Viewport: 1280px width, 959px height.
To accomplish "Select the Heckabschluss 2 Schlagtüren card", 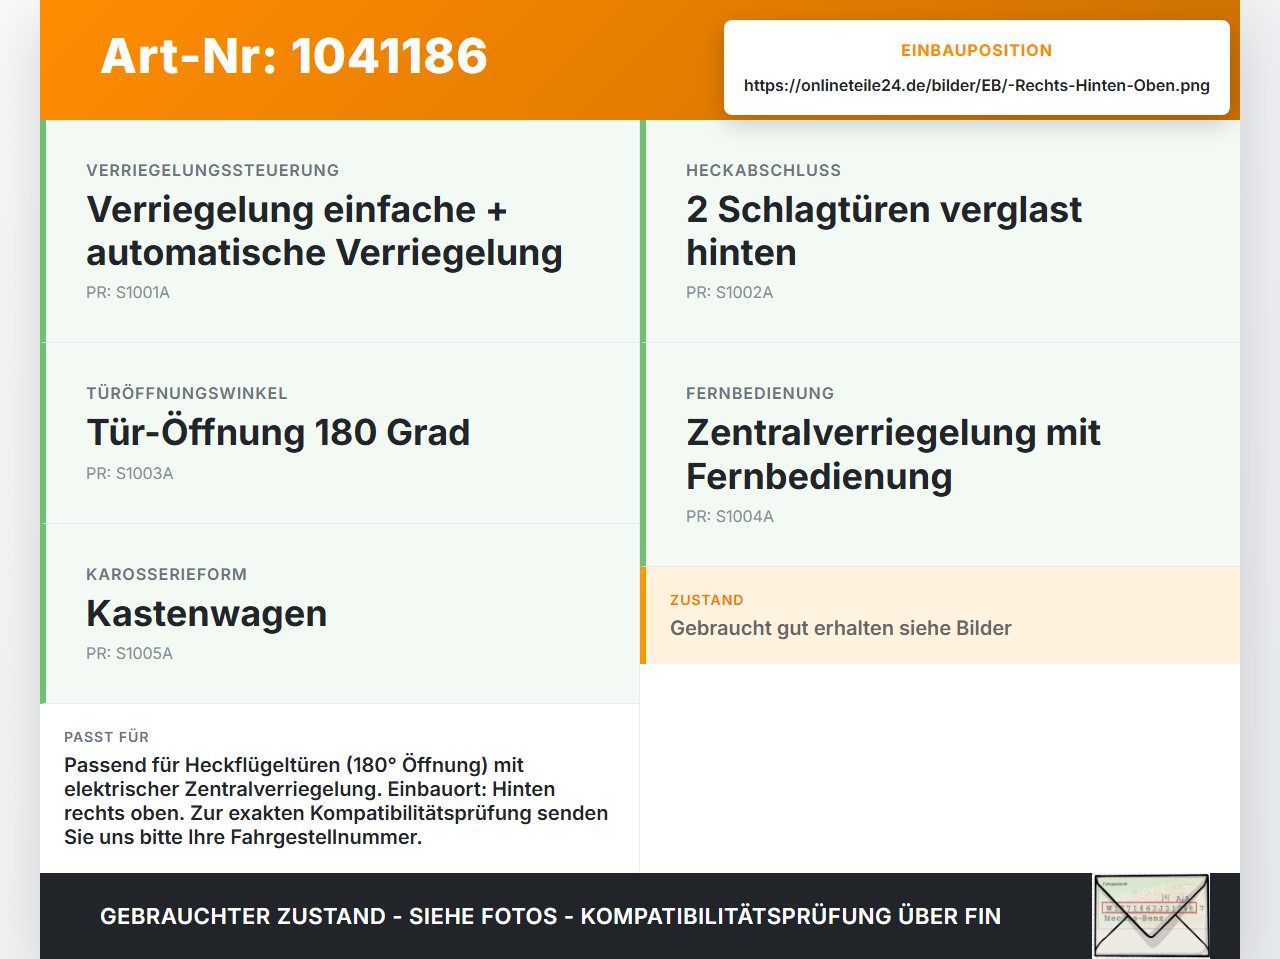I will pos(940,231).
